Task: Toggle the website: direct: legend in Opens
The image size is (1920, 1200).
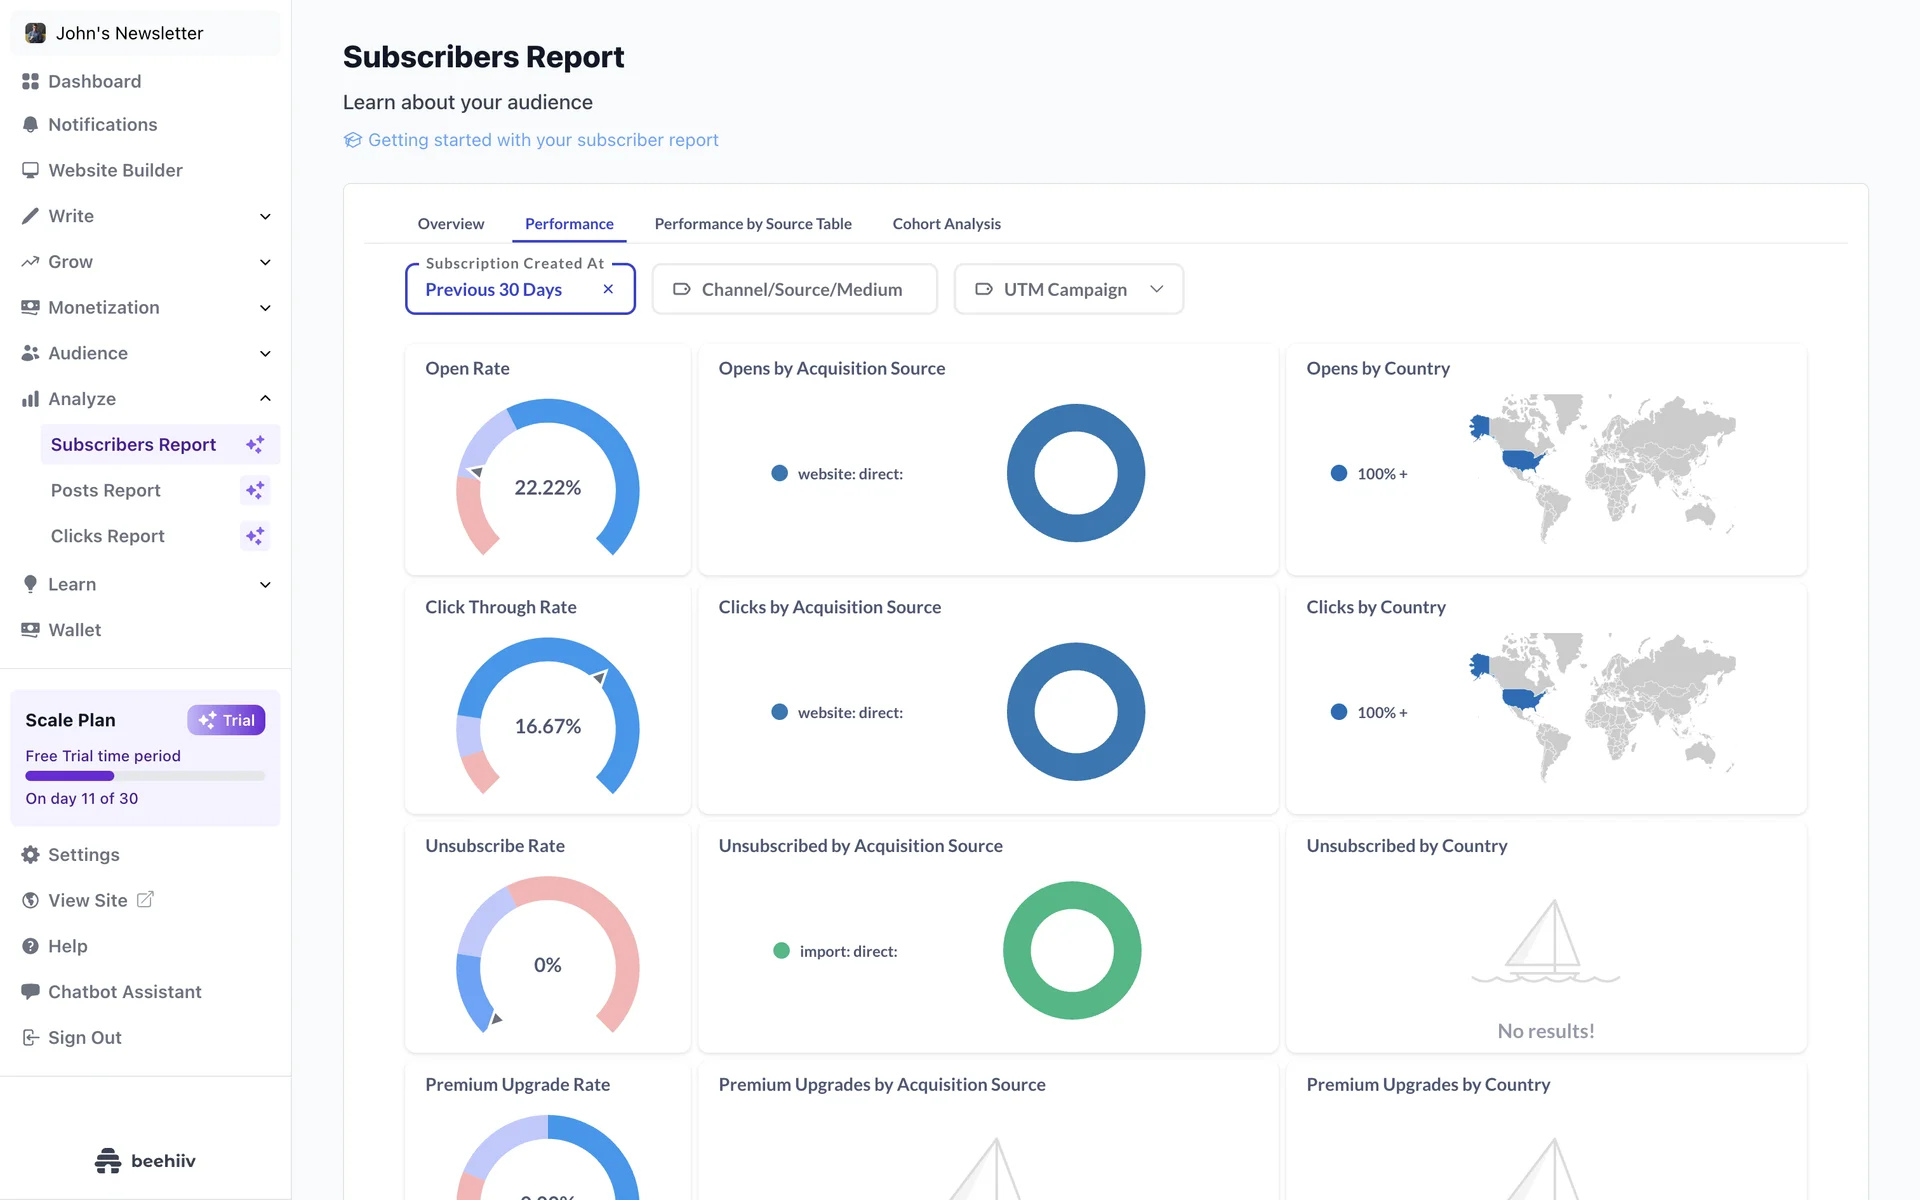Action: tap(849, 474)
